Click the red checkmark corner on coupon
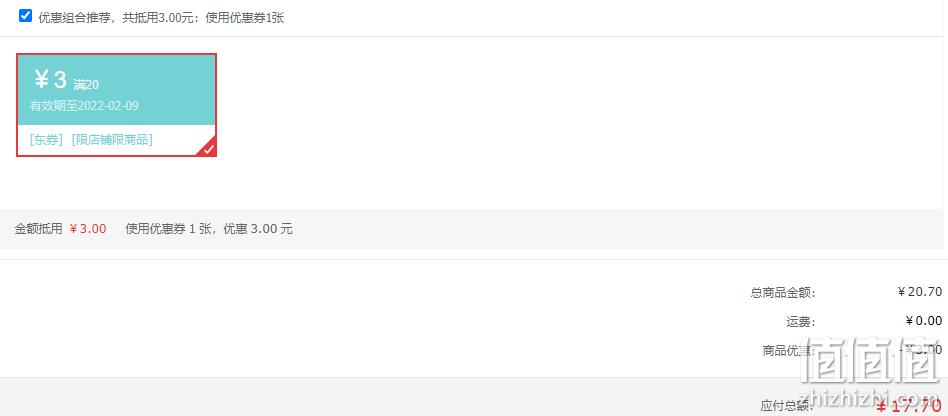Screen dimensions: 948x416 [x=208, y=149]
